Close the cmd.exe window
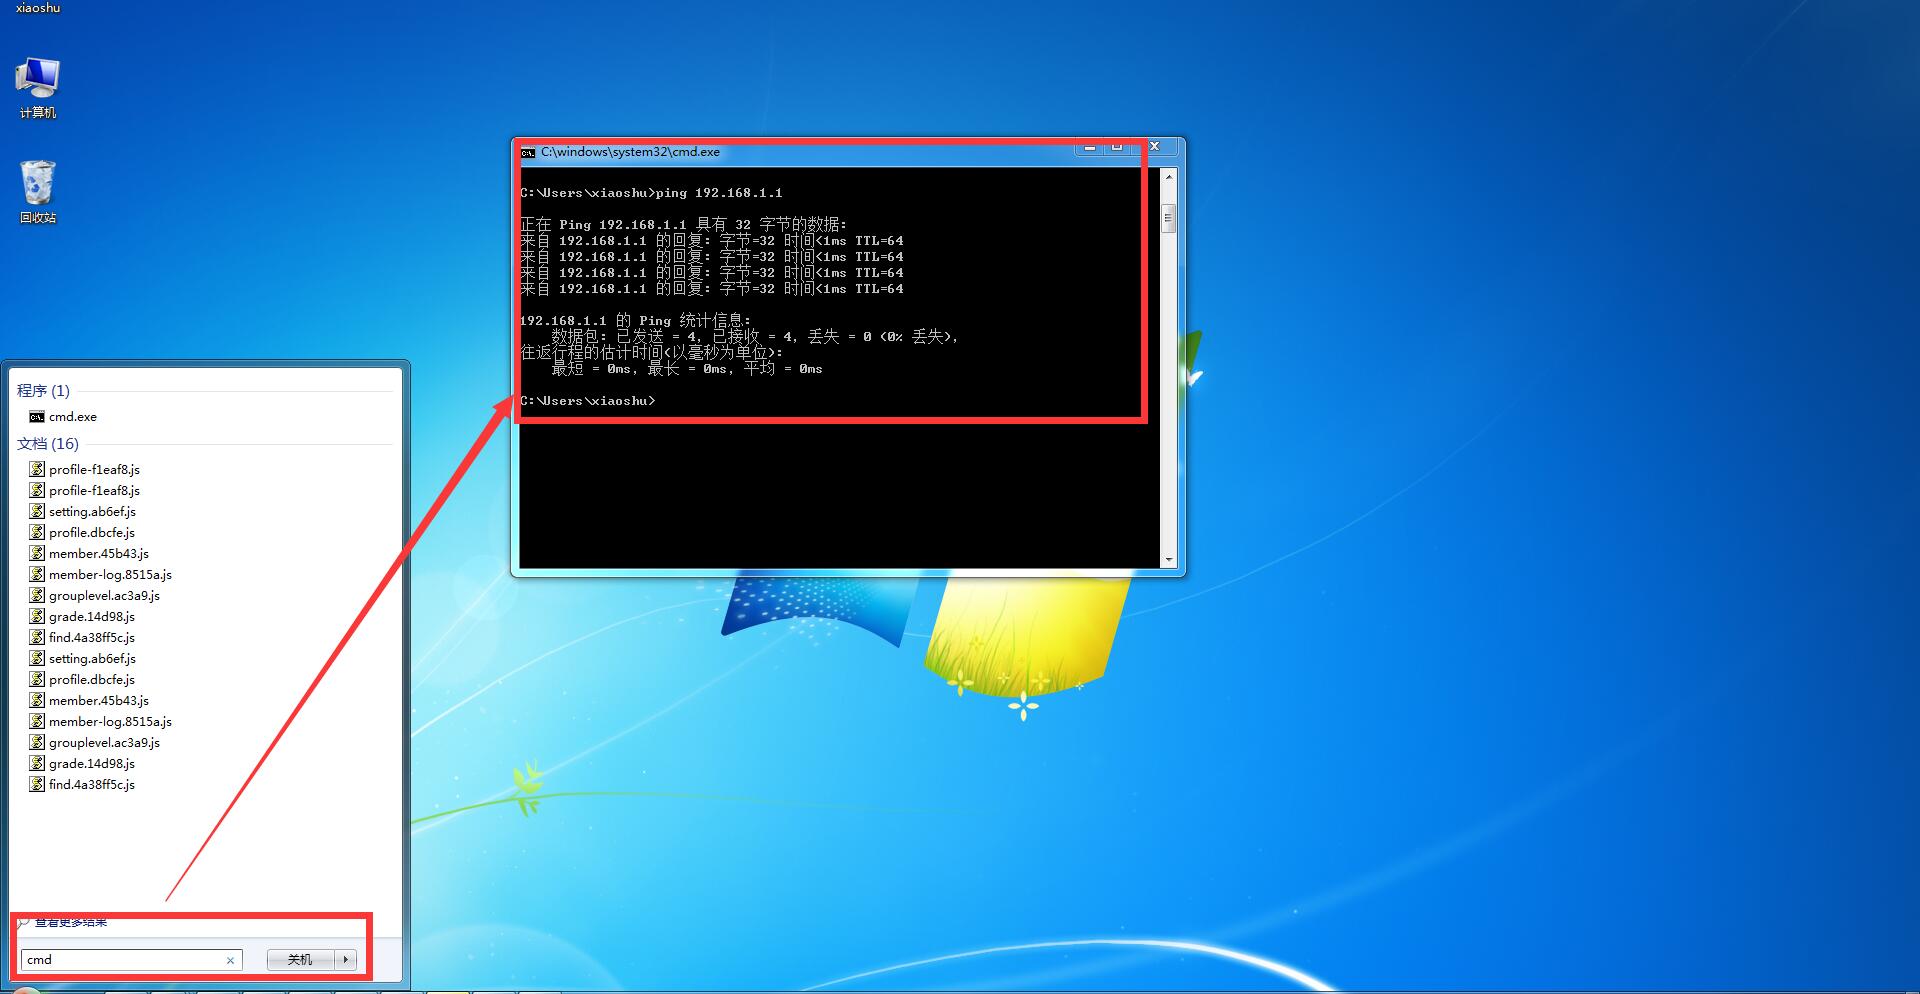The image size is (1920, 994). [1155, 147]
